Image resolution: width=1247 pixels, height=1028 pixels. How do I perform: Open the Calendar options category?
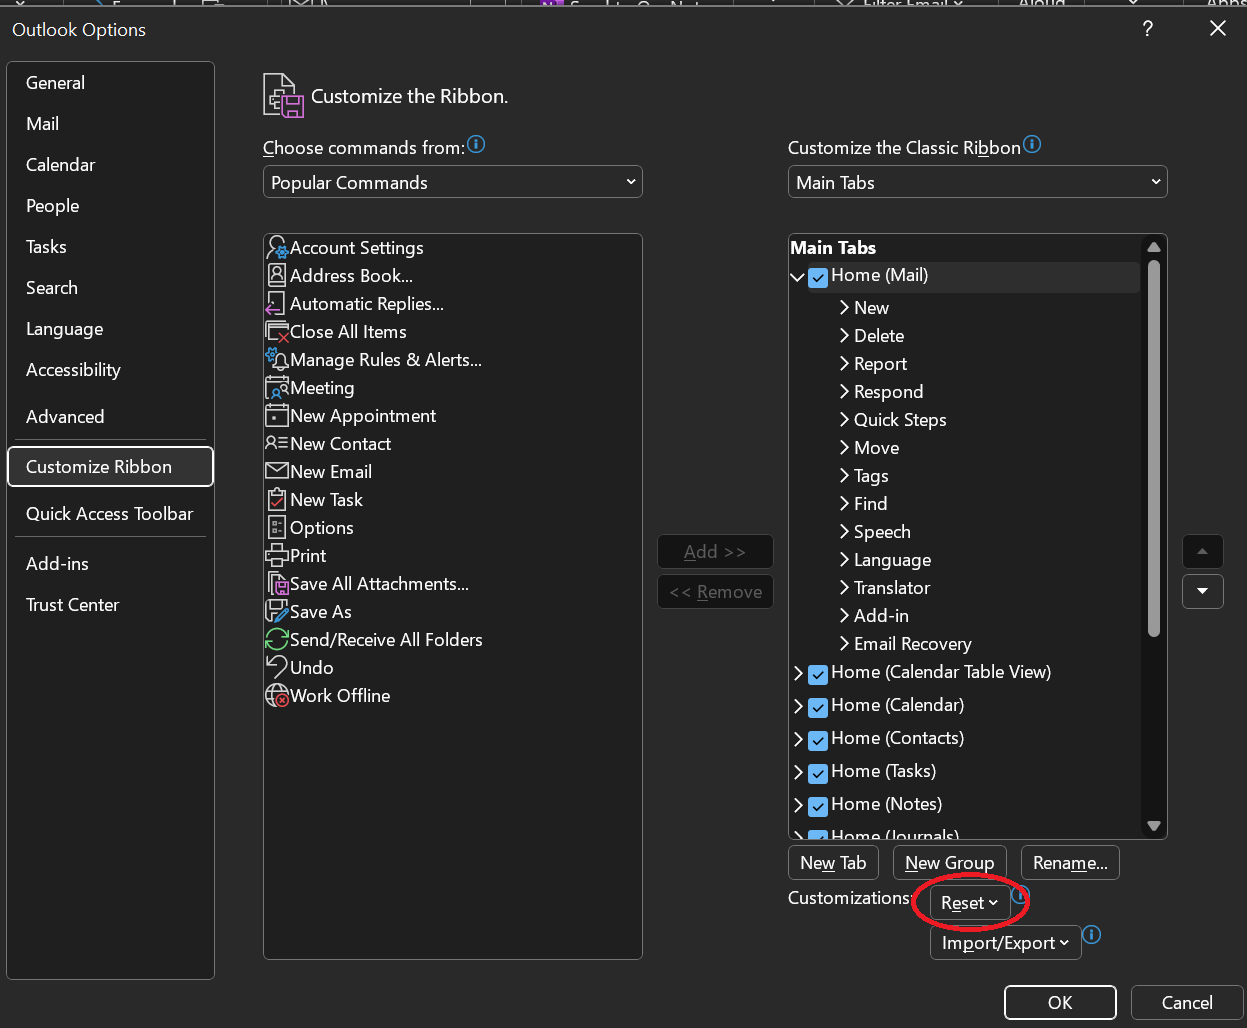110,165
